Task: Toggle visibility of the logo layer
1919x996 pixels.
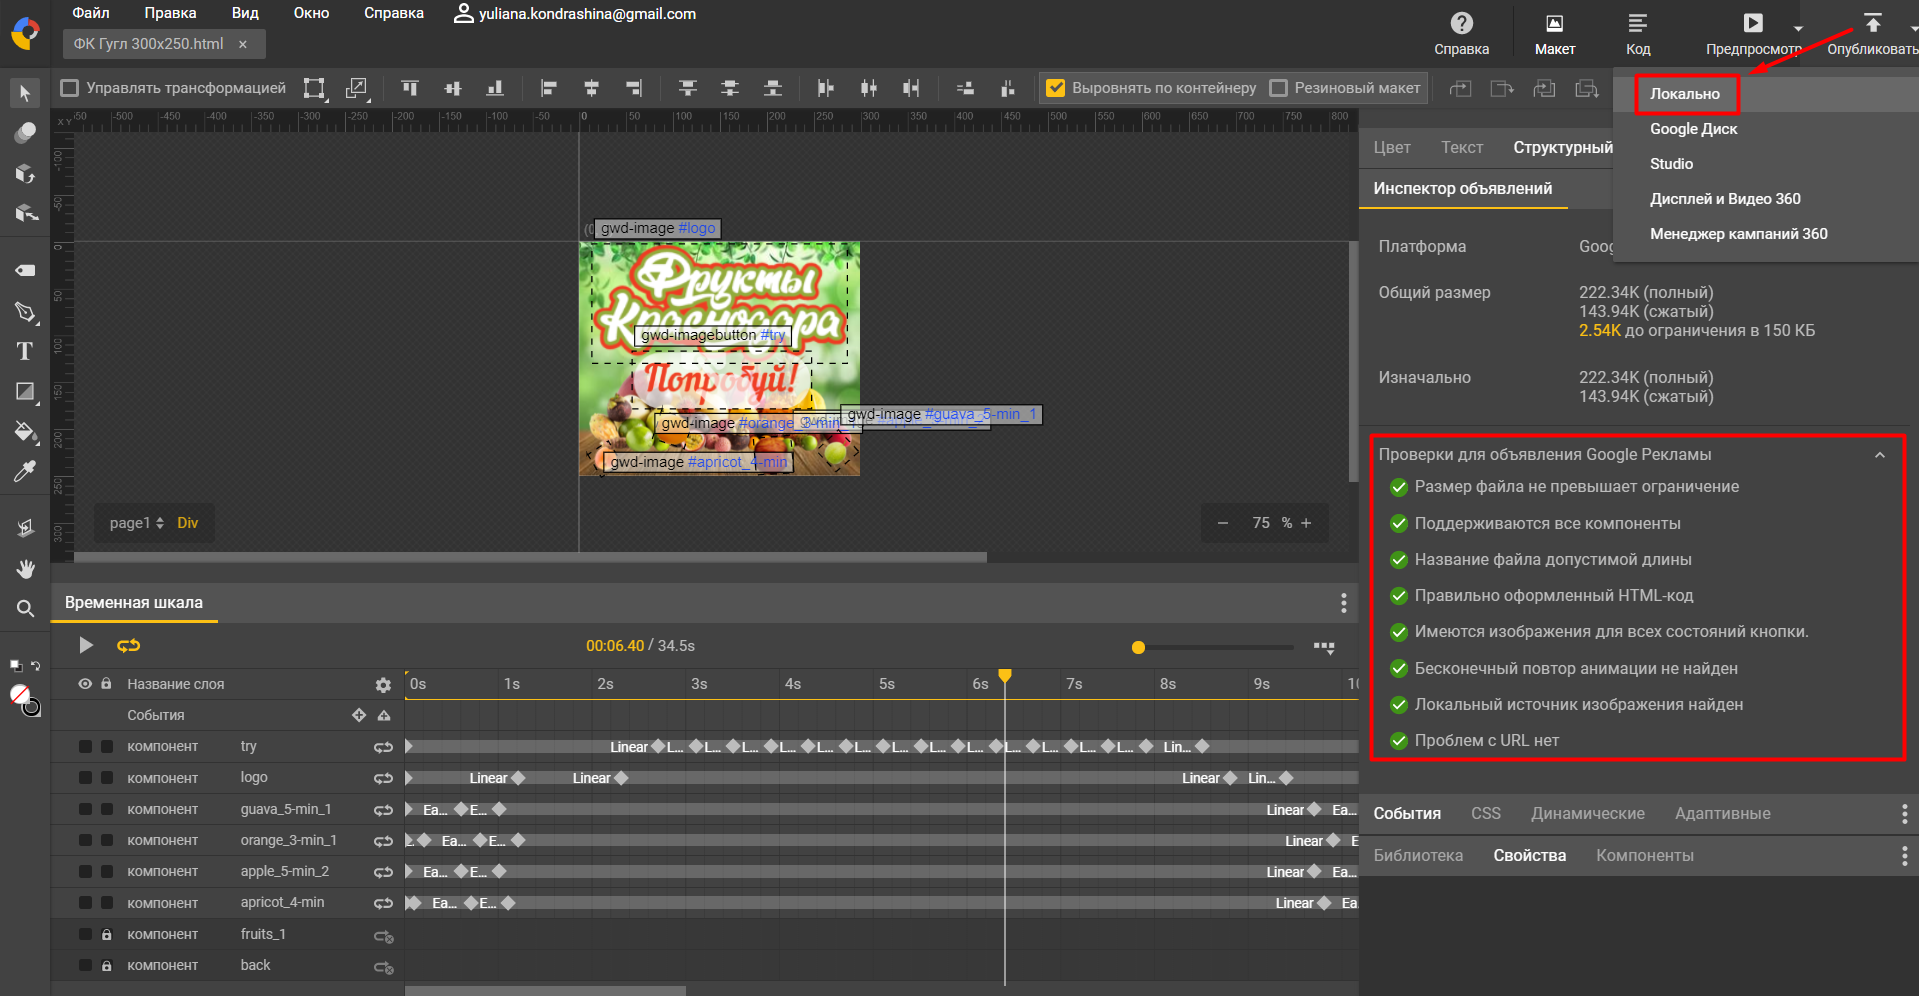Action: [x=85, y=778]
